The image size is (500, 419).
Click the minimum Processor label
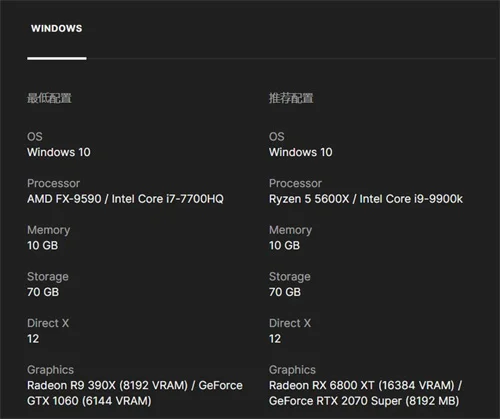pos(53,183)
